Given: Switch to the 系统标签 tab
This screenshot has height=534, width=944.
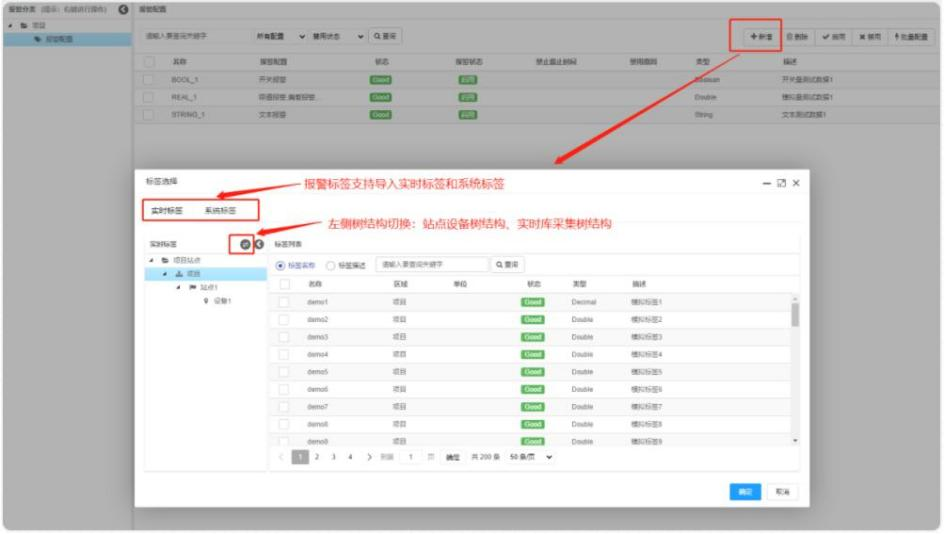Looking at the screenshot, I should pos(221,211).
